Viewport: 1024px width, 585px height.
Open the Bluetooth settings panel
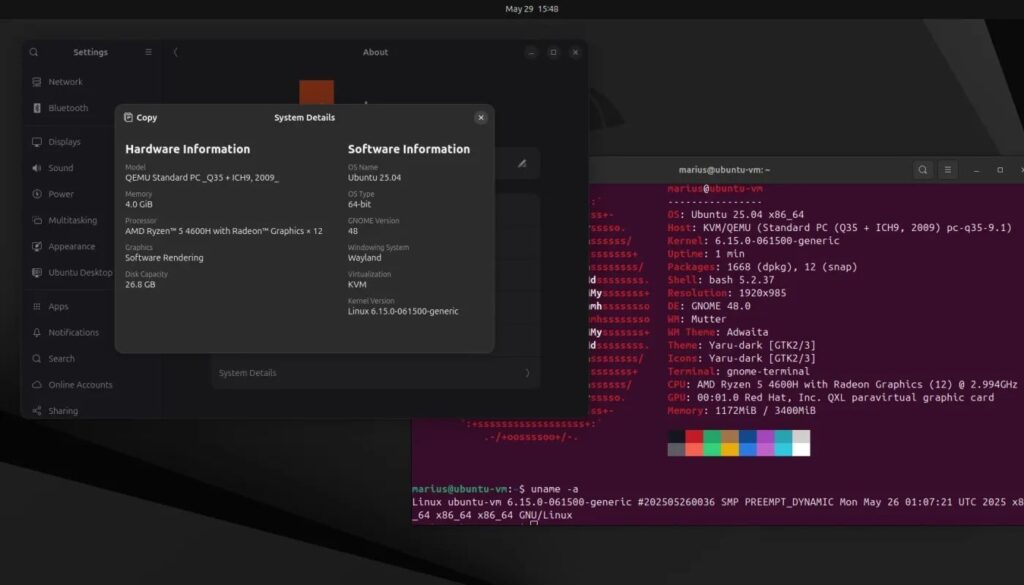(68, 108)
